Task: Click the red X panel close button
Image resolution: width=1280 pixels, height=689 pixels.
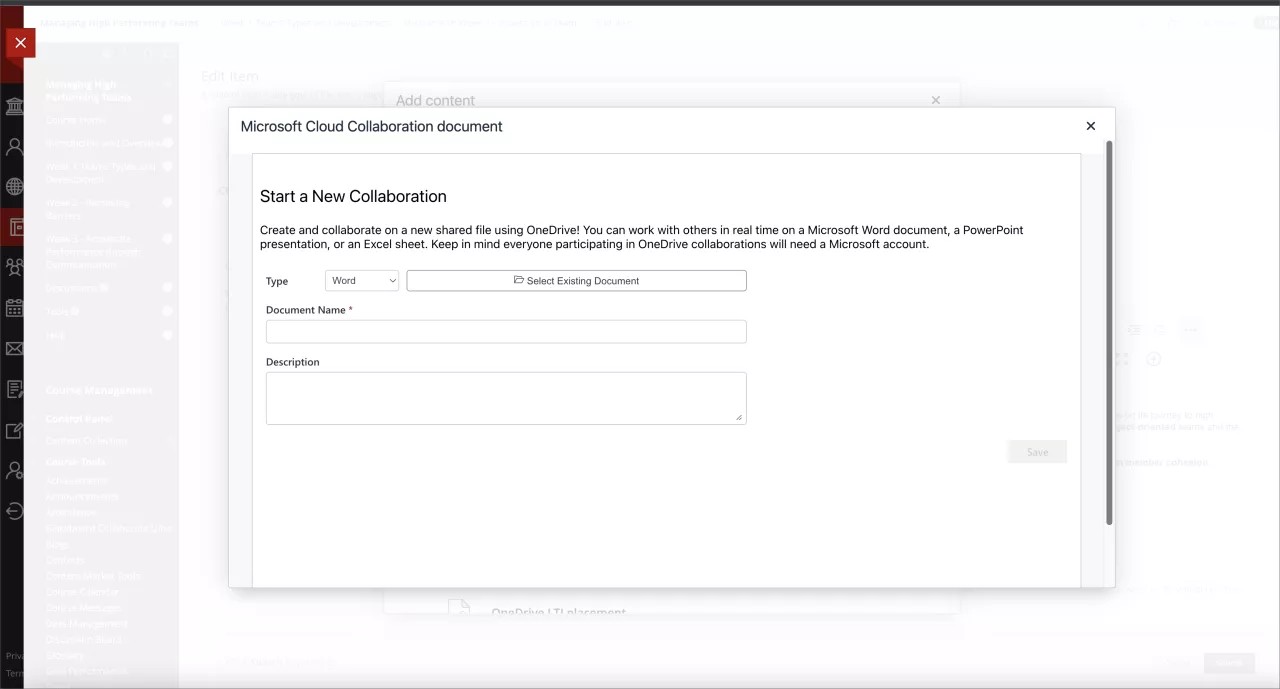Action: [20, 43]
